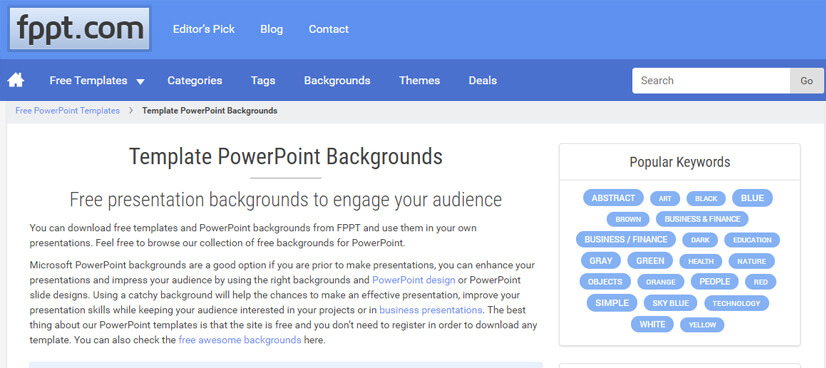This screenshot has height=368, width=826.
Task: Go to the Blog link
Action: click(x=271, y=29)
